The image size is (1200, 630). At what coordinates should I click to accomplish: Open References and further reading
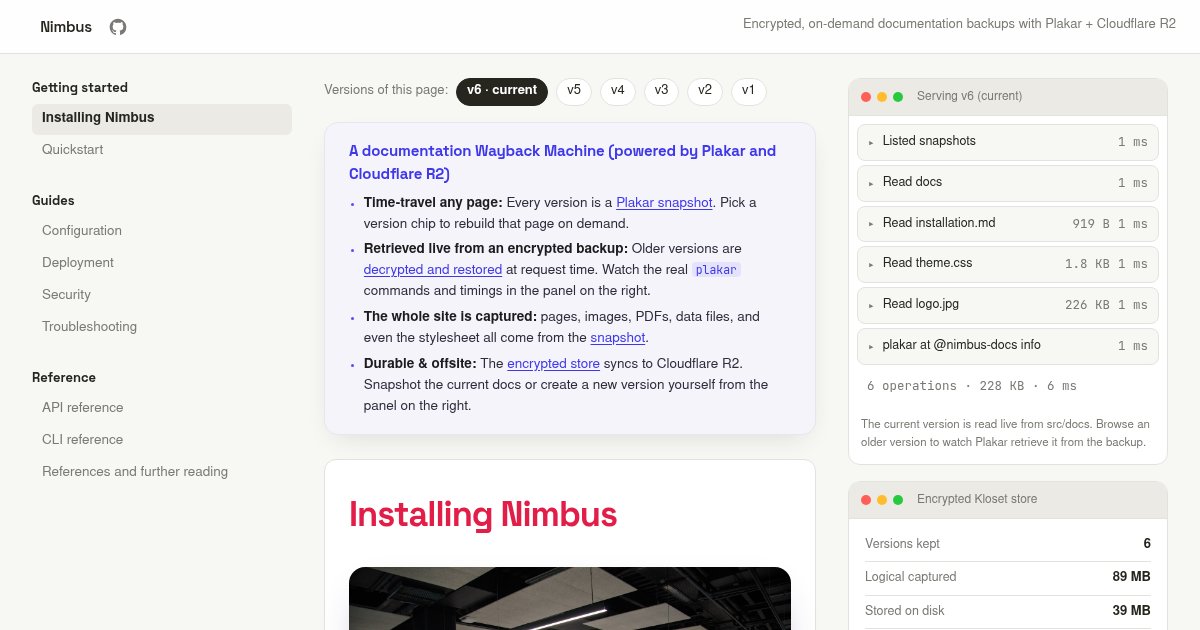pos(162,472)
